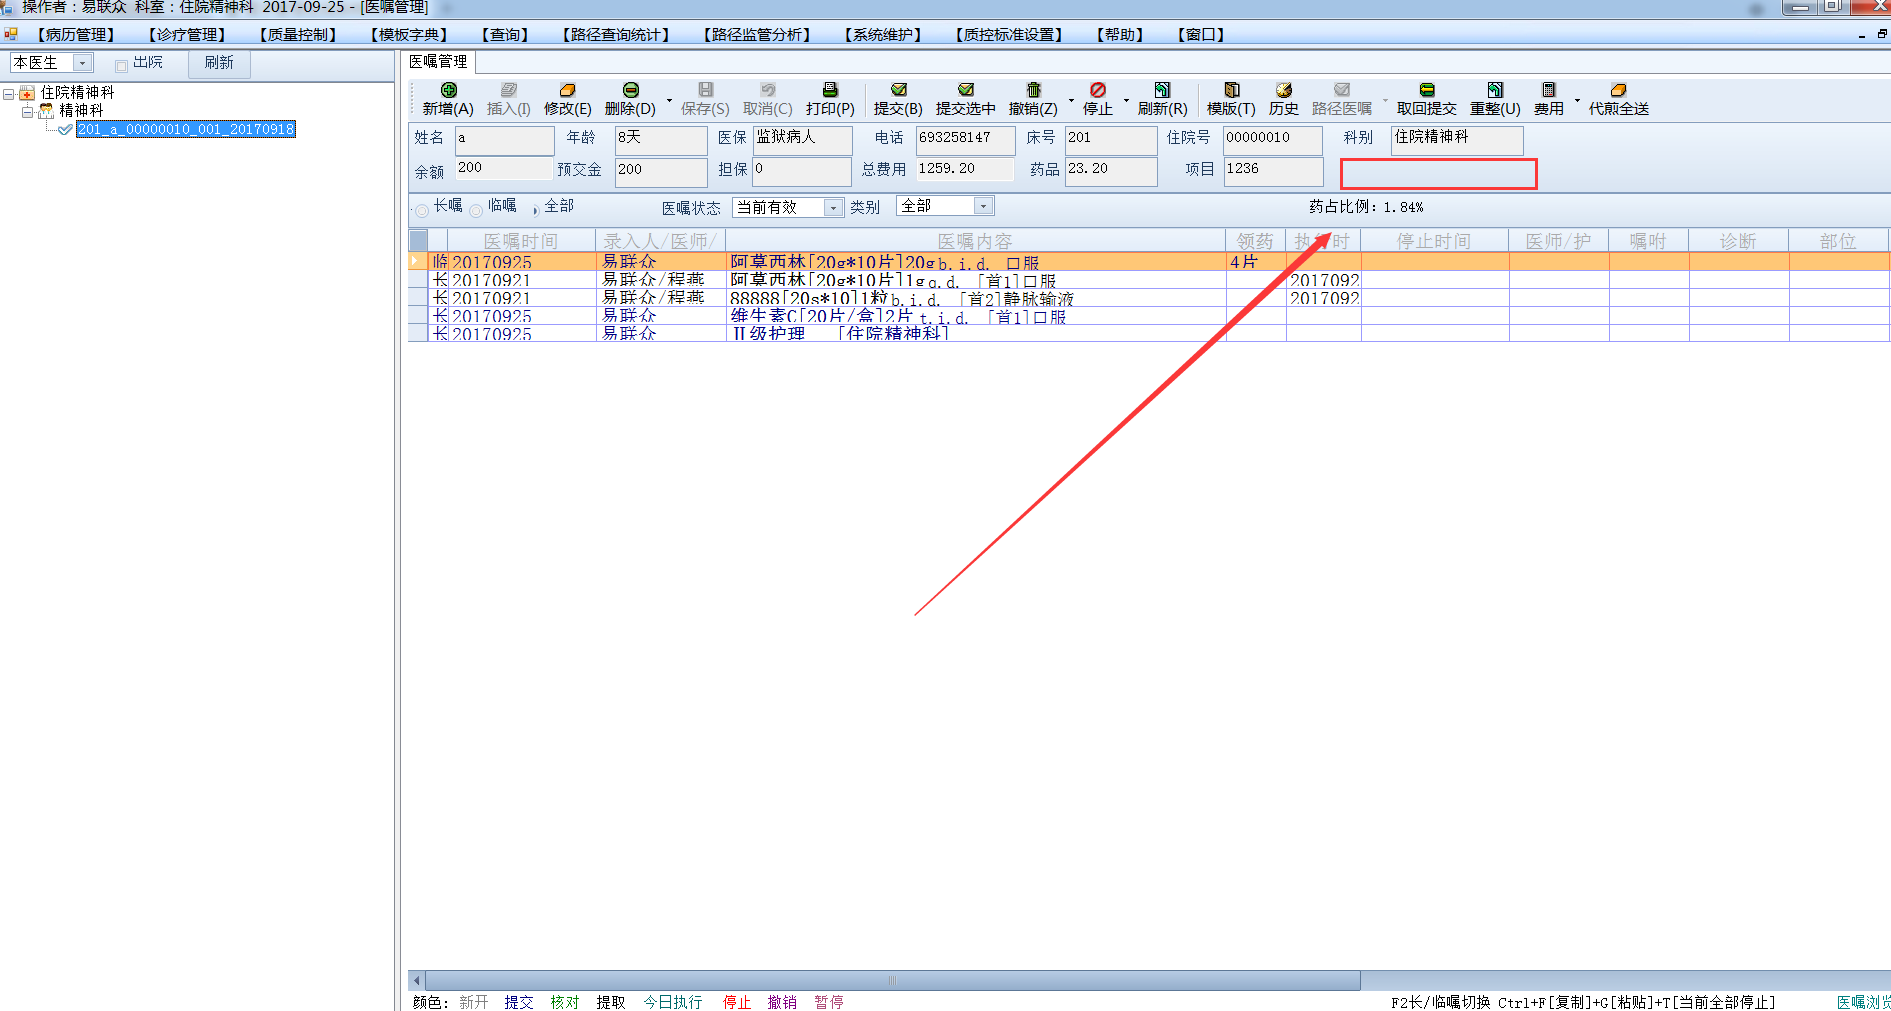Click the 路径医嘱 pathway orders icon
Image resolution: width=1891 pixels, height=1011 pixels.
[x=1342, y=90]
